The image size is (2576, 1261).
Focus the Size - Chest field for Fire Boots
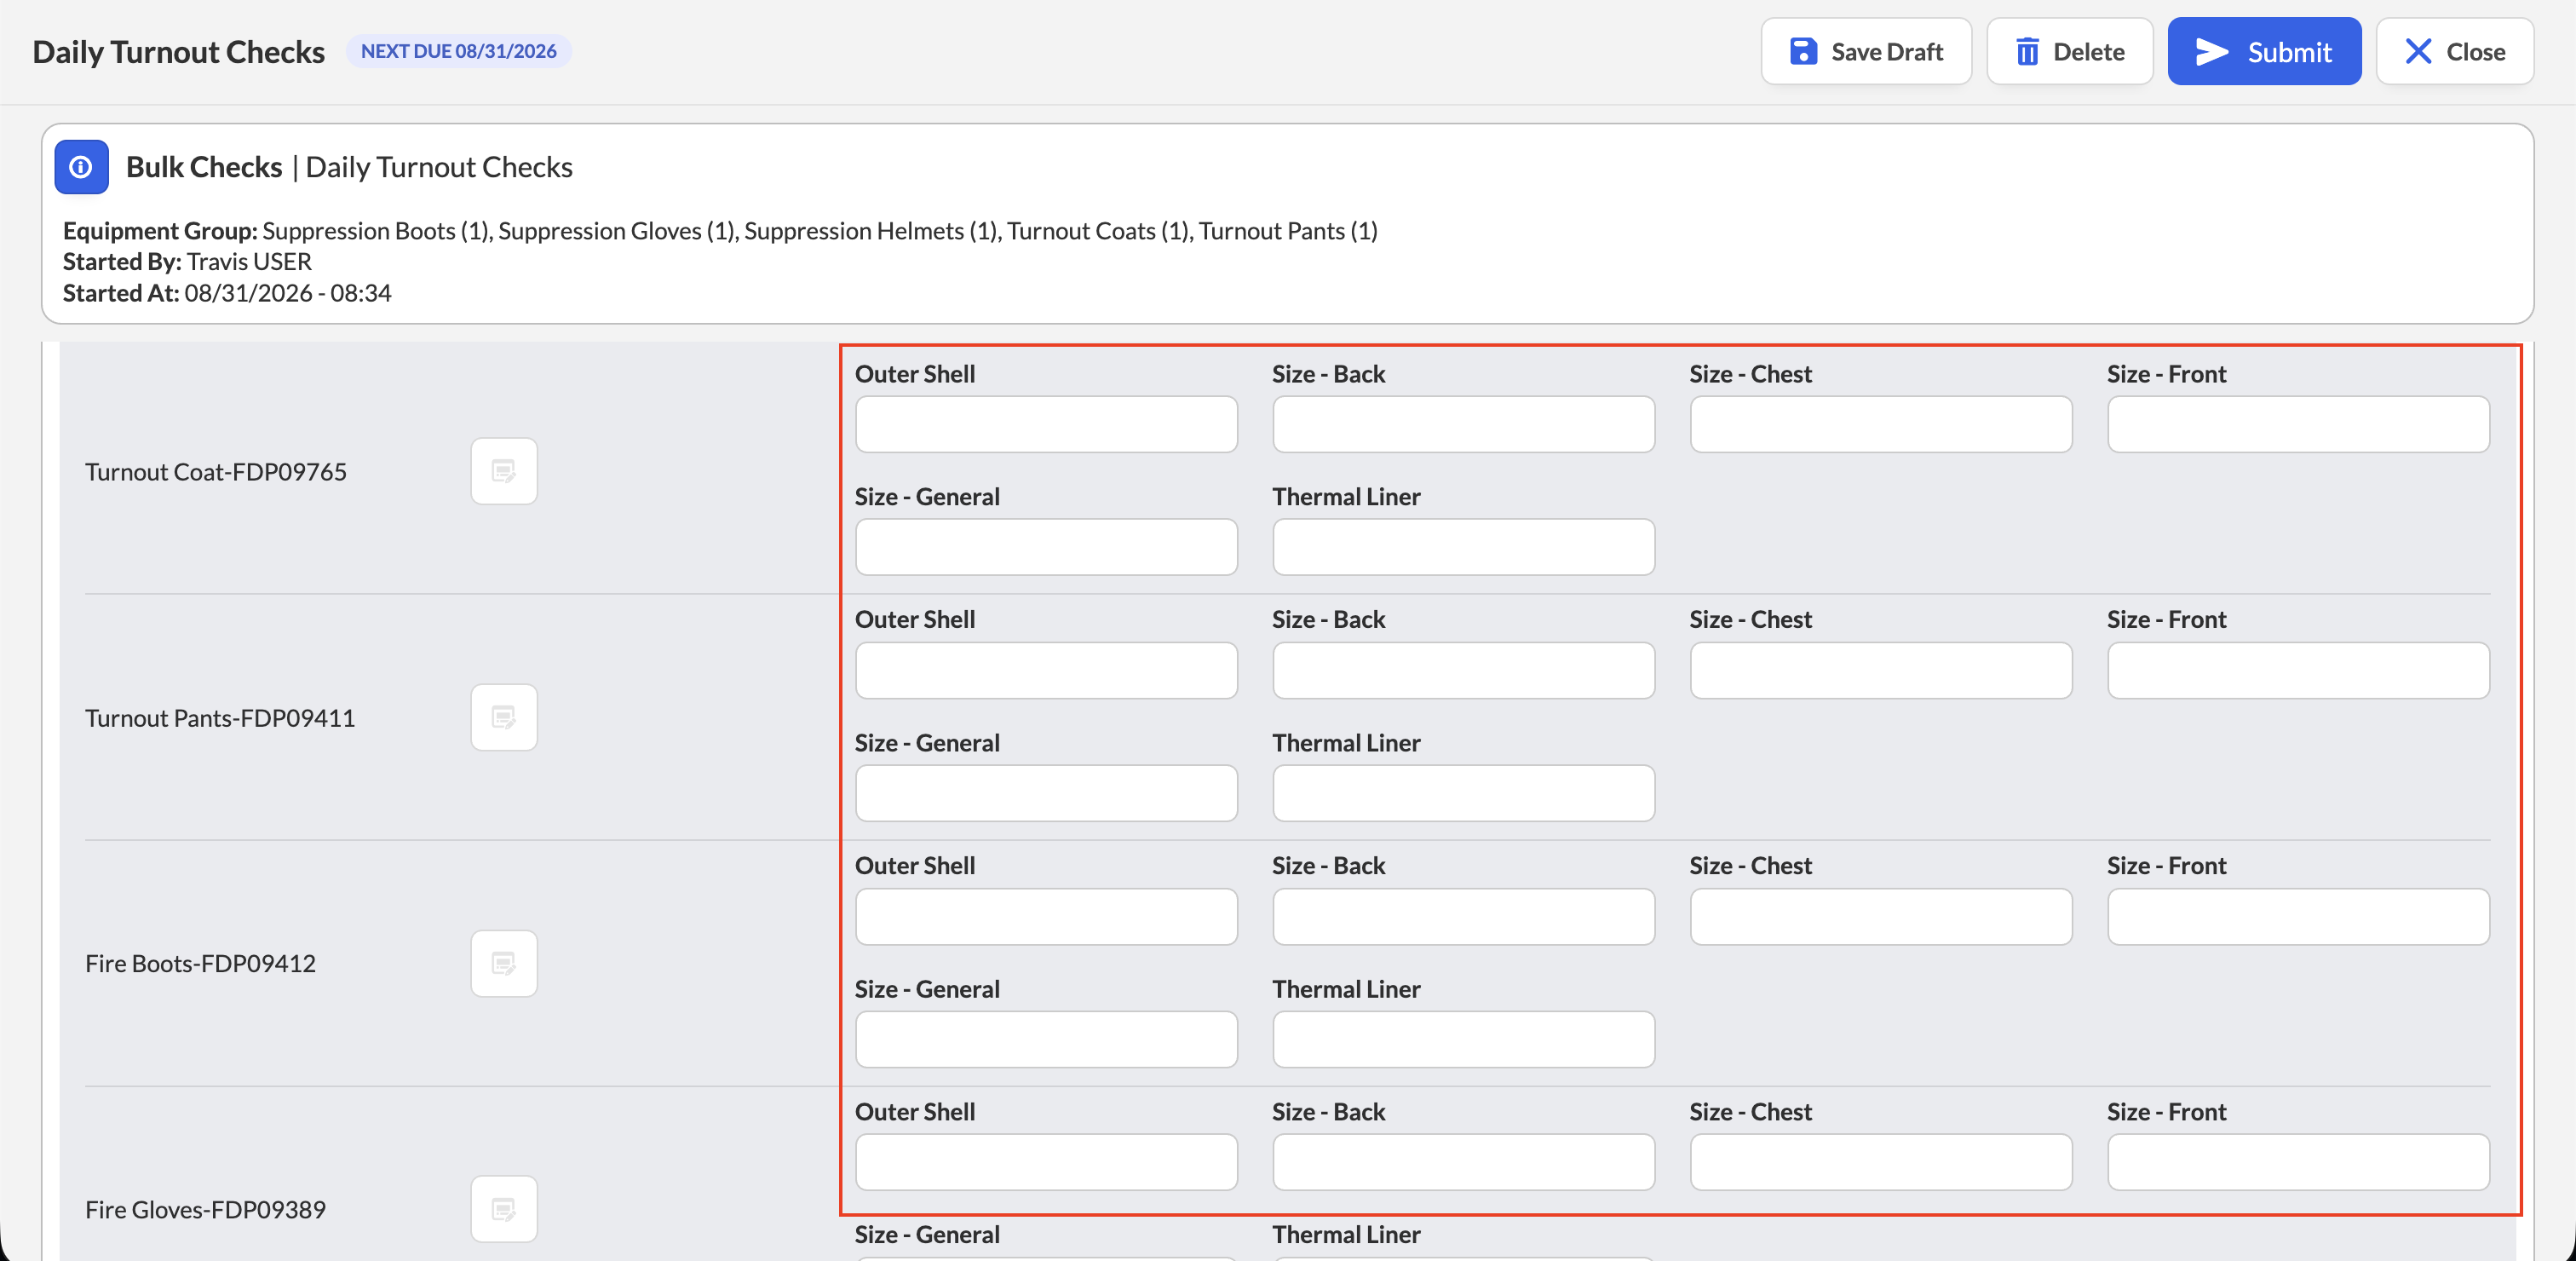[x=1881, y=916]
